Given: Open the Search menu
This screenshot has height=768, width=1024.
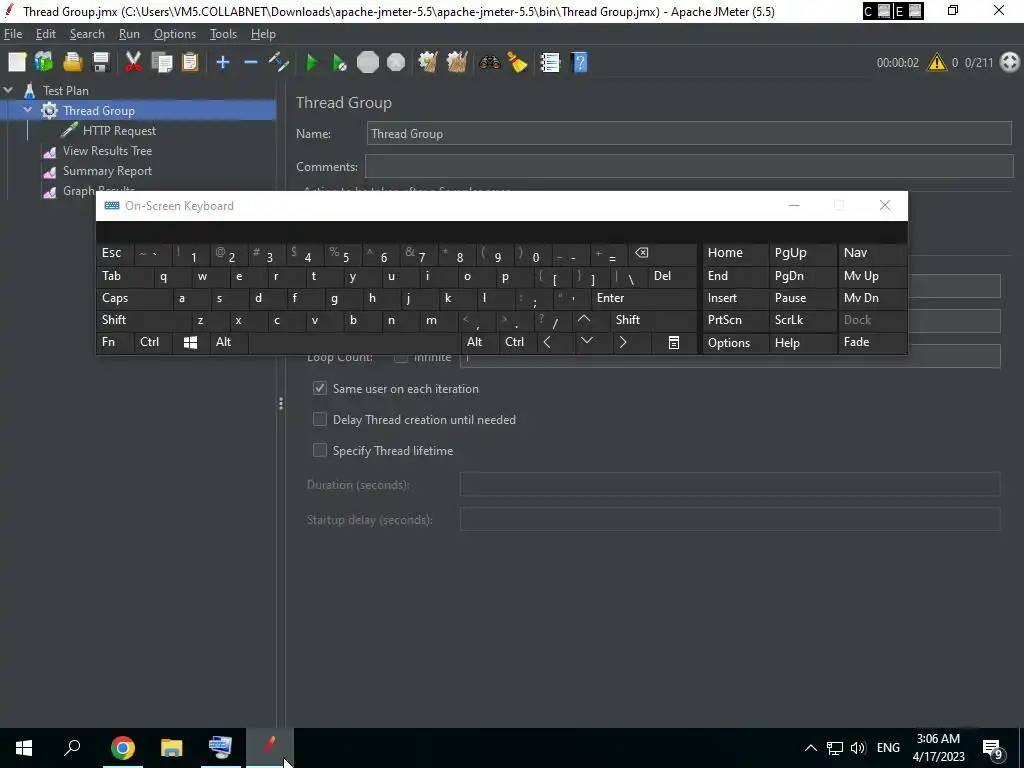Looking at the screenshot, I should coord(87,34).
